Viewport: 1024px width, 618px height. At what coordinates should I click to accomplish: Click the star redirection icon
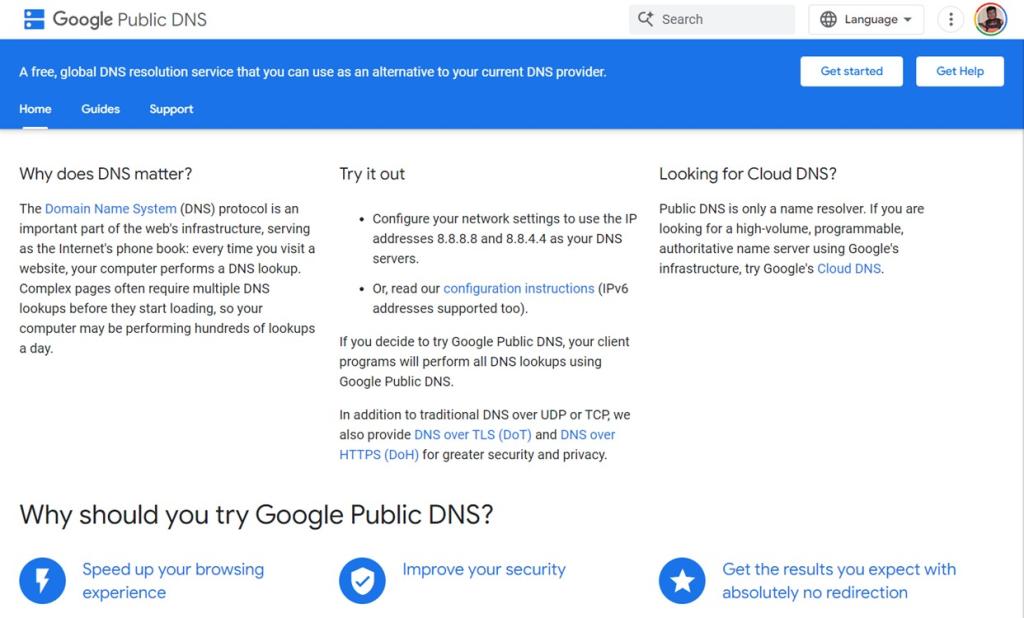coord(682,580)
